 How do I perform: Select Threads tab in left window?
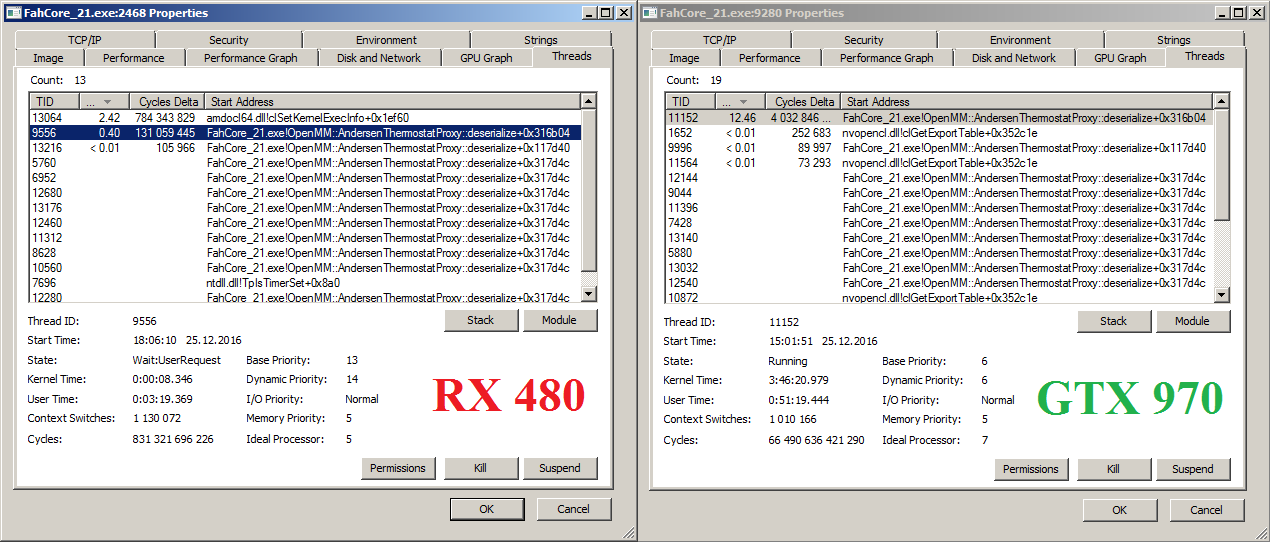pos(572,56)
